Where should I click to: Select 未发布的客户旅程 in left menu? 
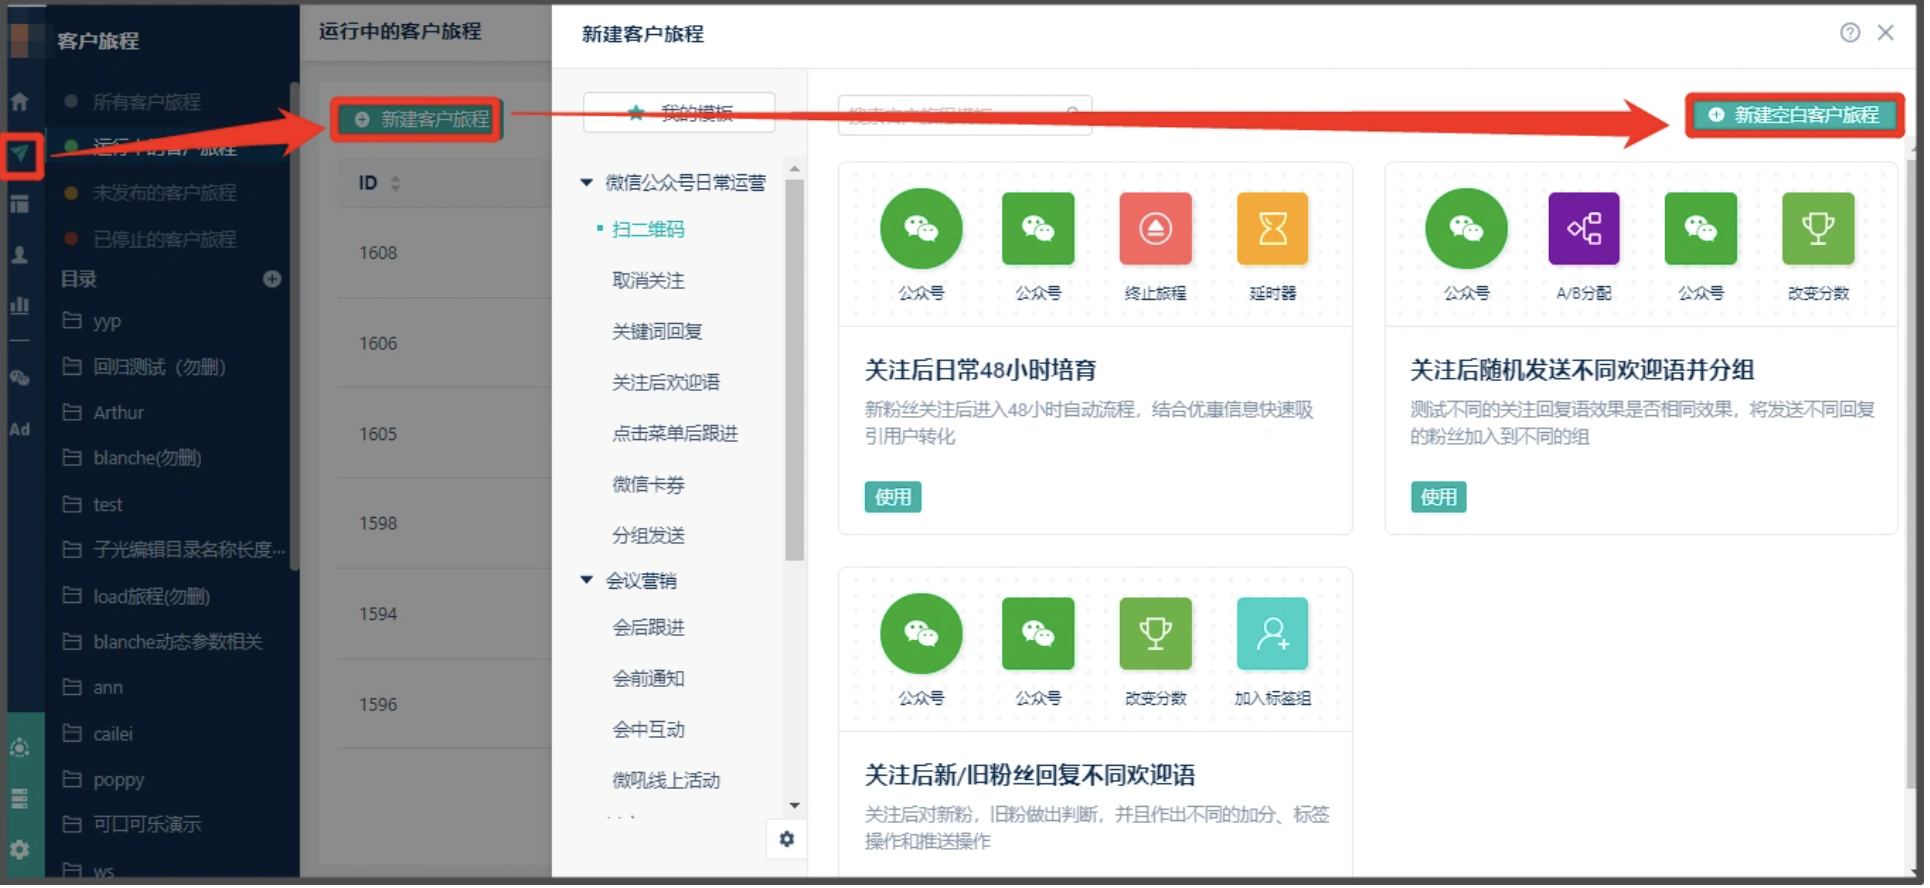166,193
